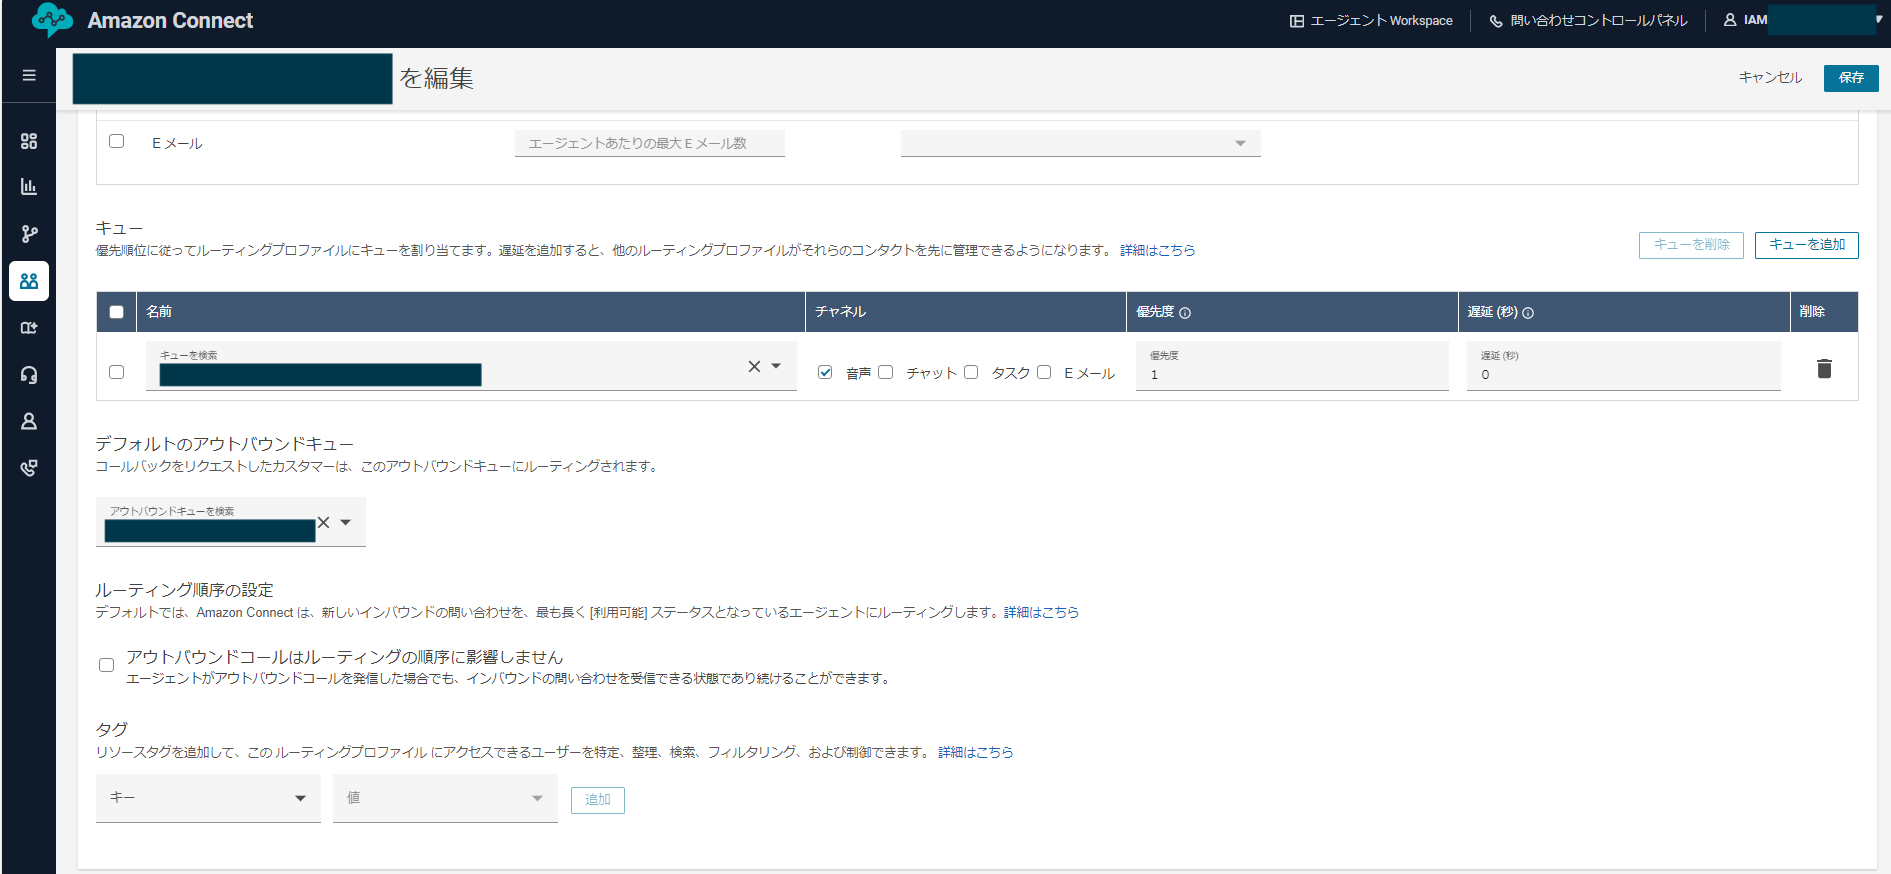Open the IAM user account menu
1891x874 pixels.
(x=1803, y=20)
